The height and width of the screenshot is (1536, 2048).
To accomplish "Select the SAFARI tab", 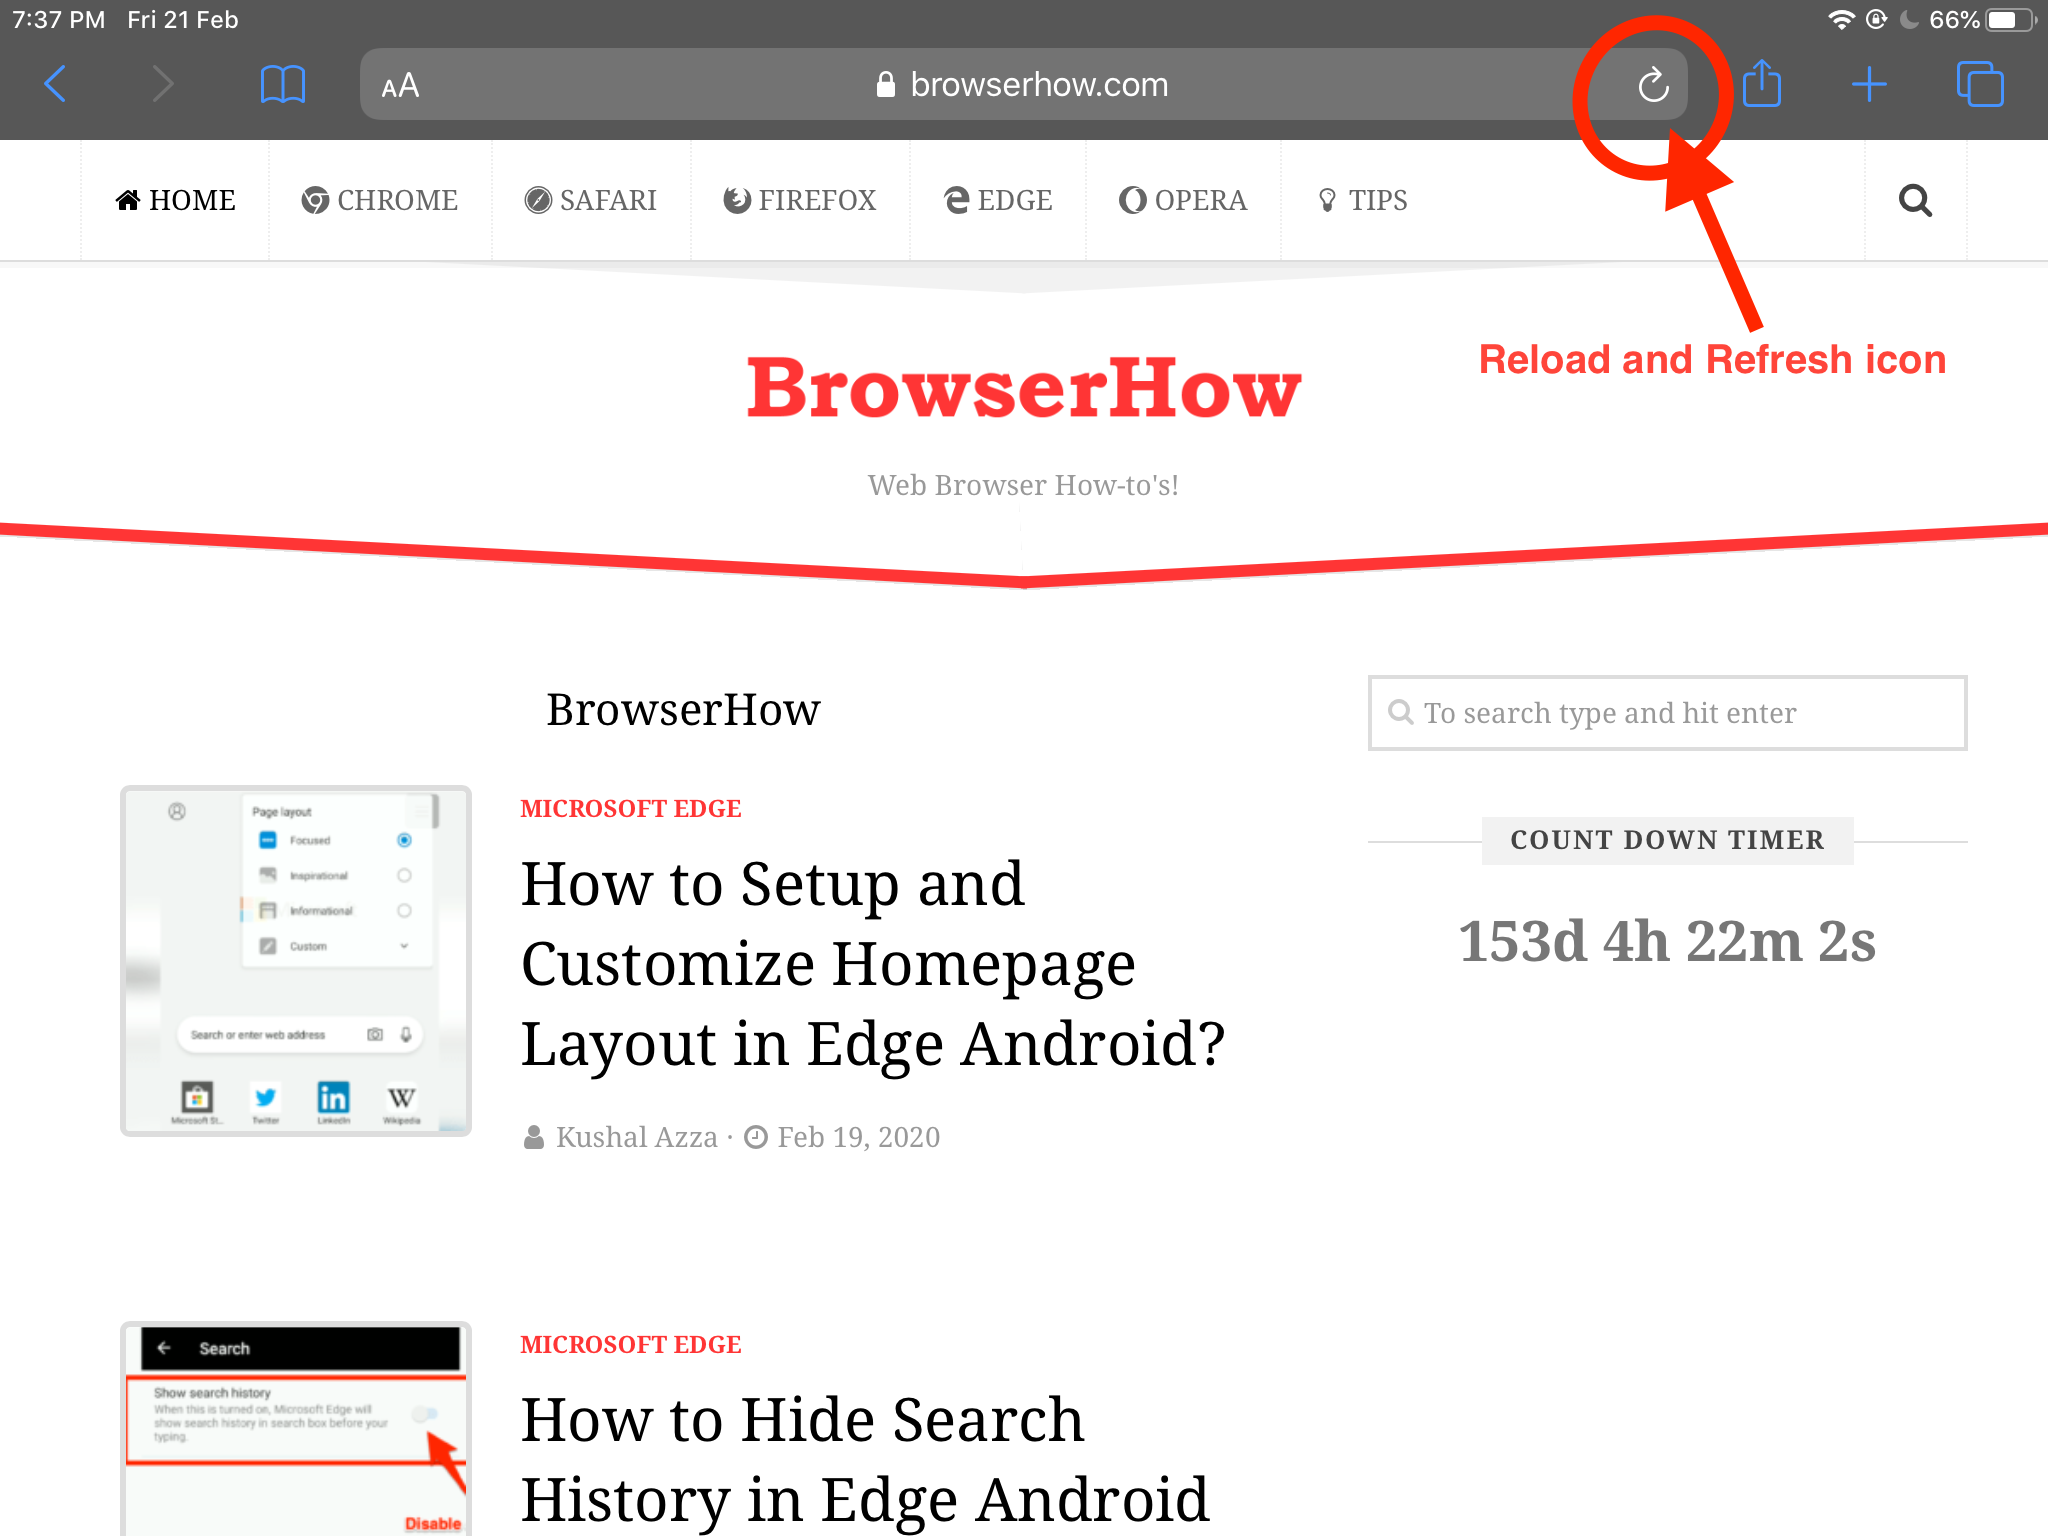I will click(589, 200).
